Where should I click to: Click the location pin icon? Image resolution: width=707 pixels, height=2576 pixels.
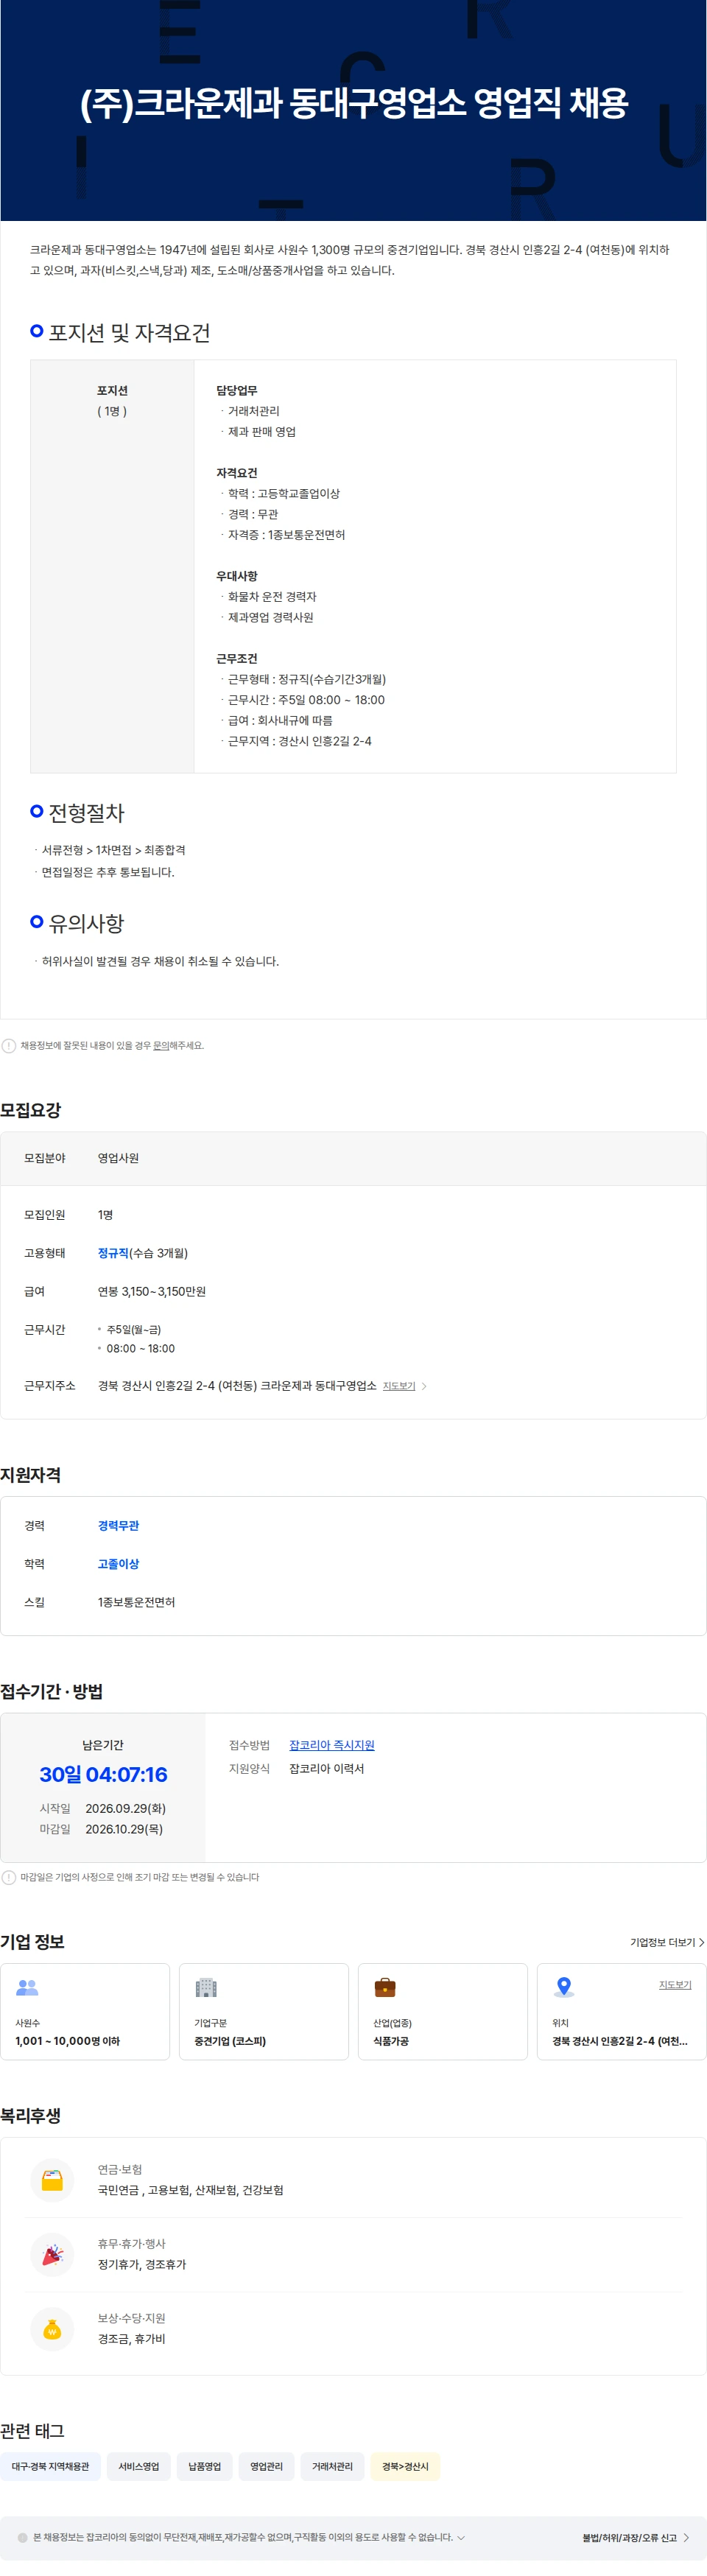tap(564, 1987)
